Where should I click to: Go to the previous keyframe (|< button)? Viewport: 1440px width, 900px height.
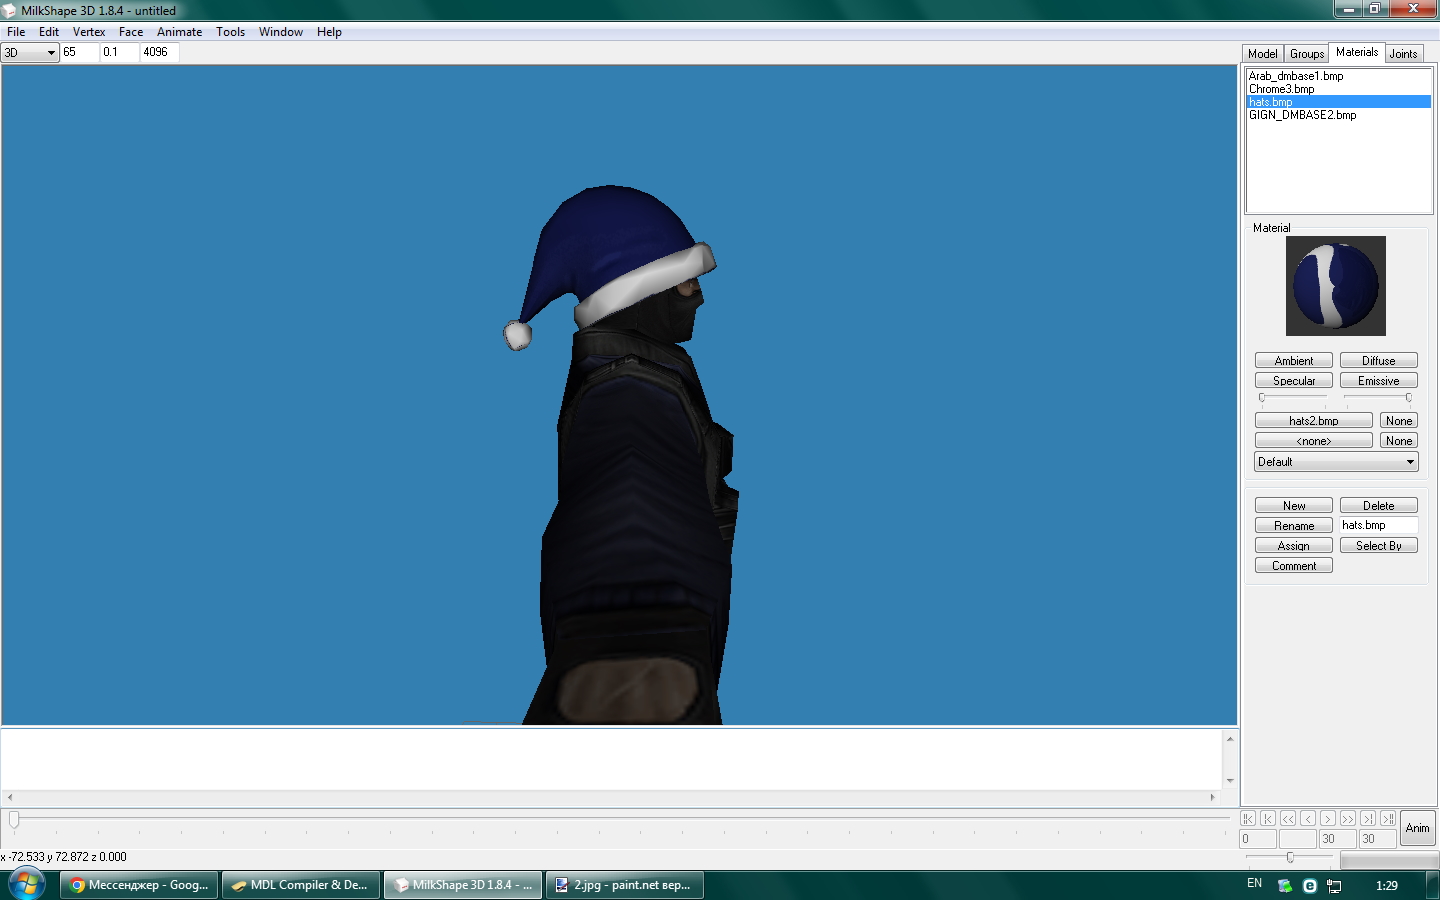1268,818
